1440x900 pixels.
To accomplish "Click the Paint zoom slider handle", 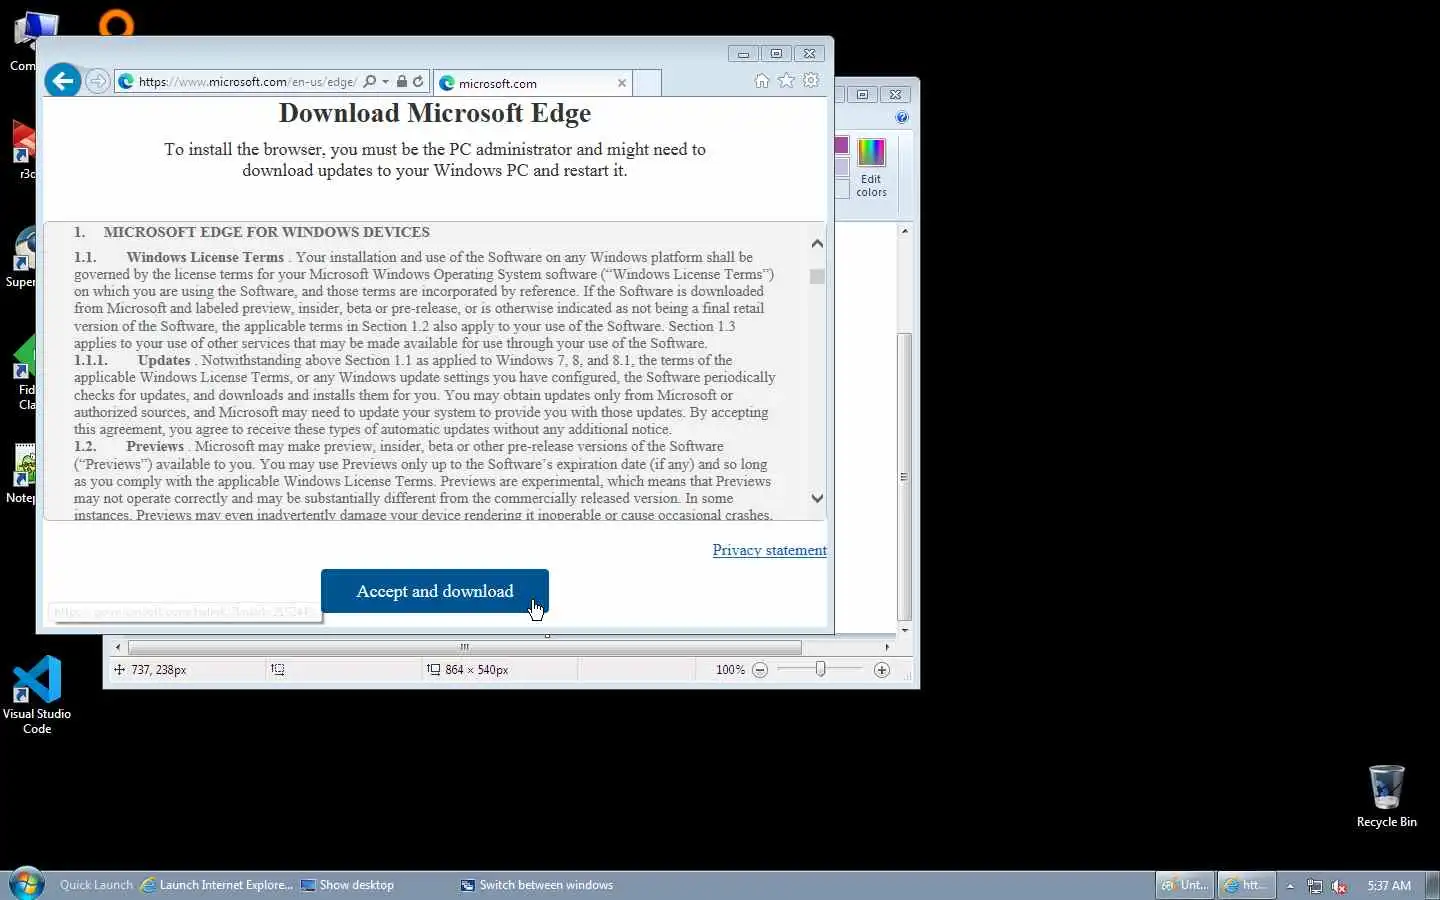I will tap(820, 669).
